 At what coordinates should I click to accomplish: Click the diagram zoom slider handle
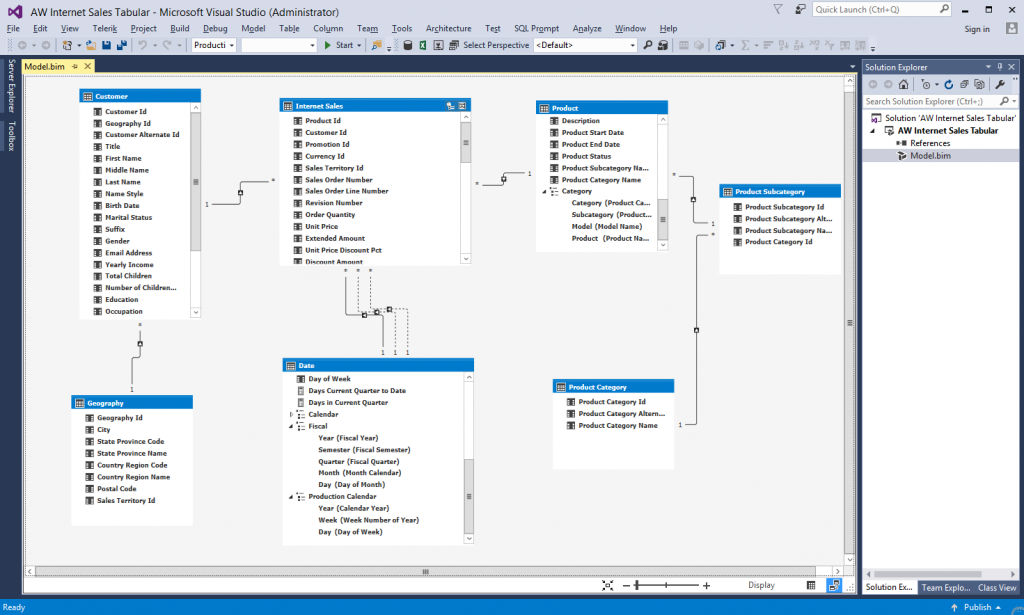[637, 586]
